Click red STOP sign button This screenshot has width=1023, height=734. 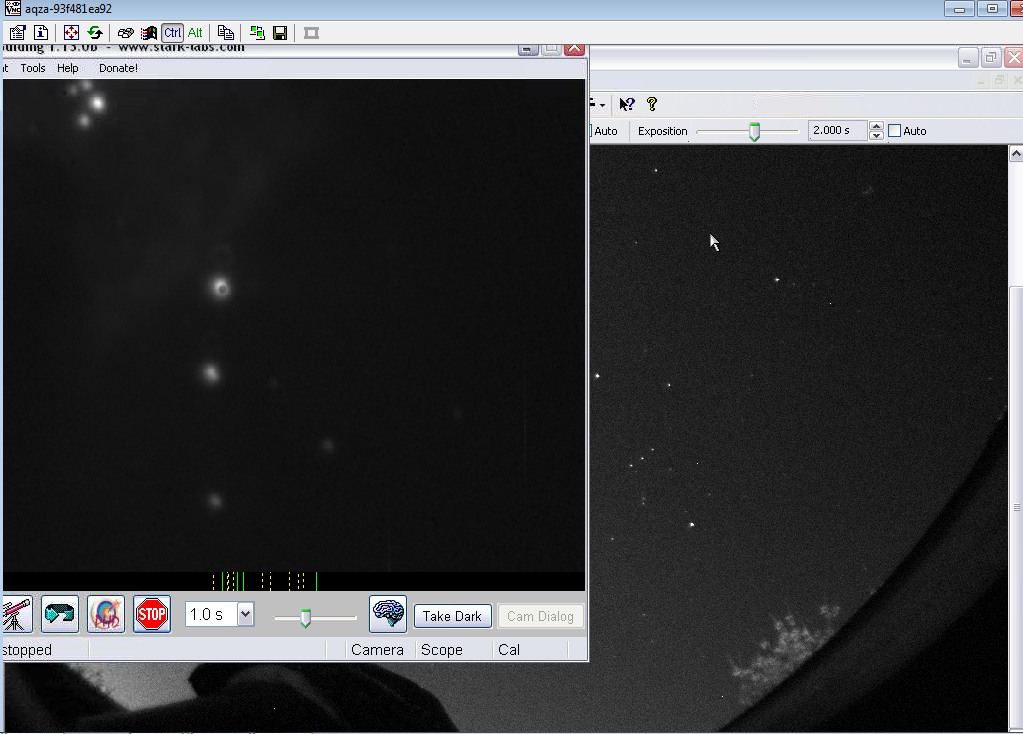[x=152, y=614]
